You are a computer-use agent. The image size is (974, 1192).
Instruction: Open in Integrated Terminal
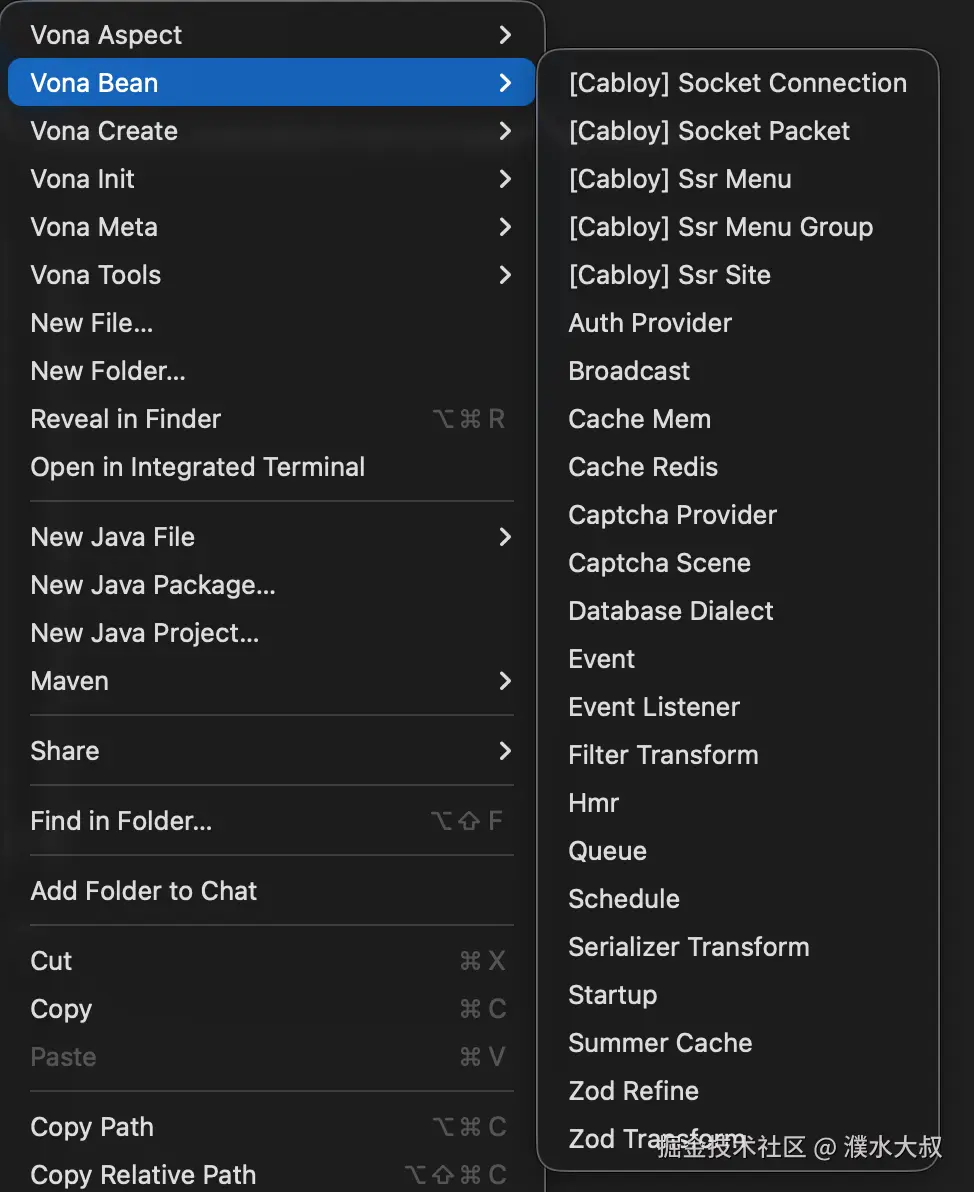click(x=197, y=466)
